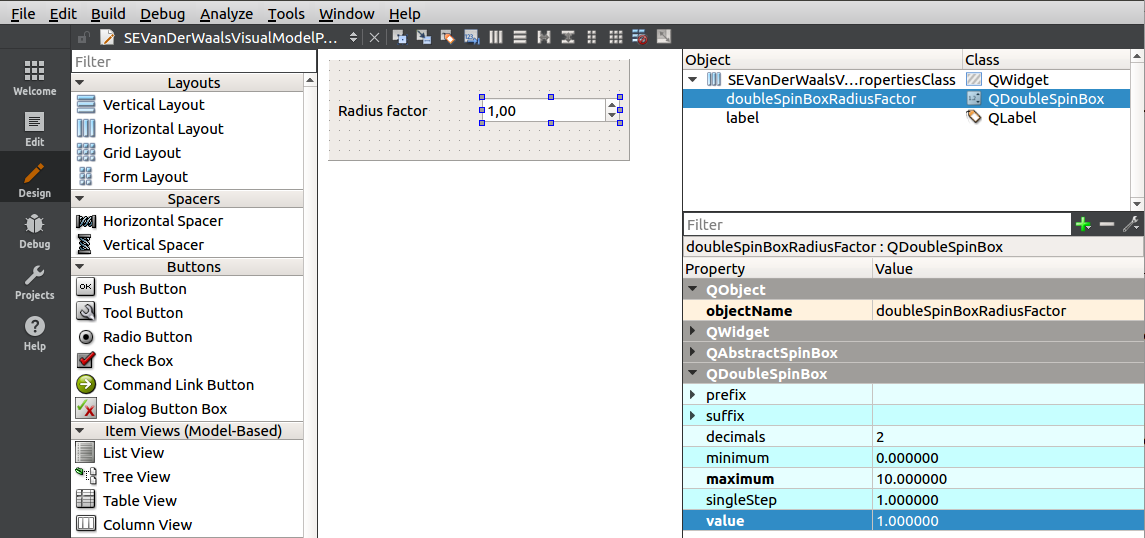Open the Projects mode
Screen dimensions: 1145x538
[x=34, y=282]
